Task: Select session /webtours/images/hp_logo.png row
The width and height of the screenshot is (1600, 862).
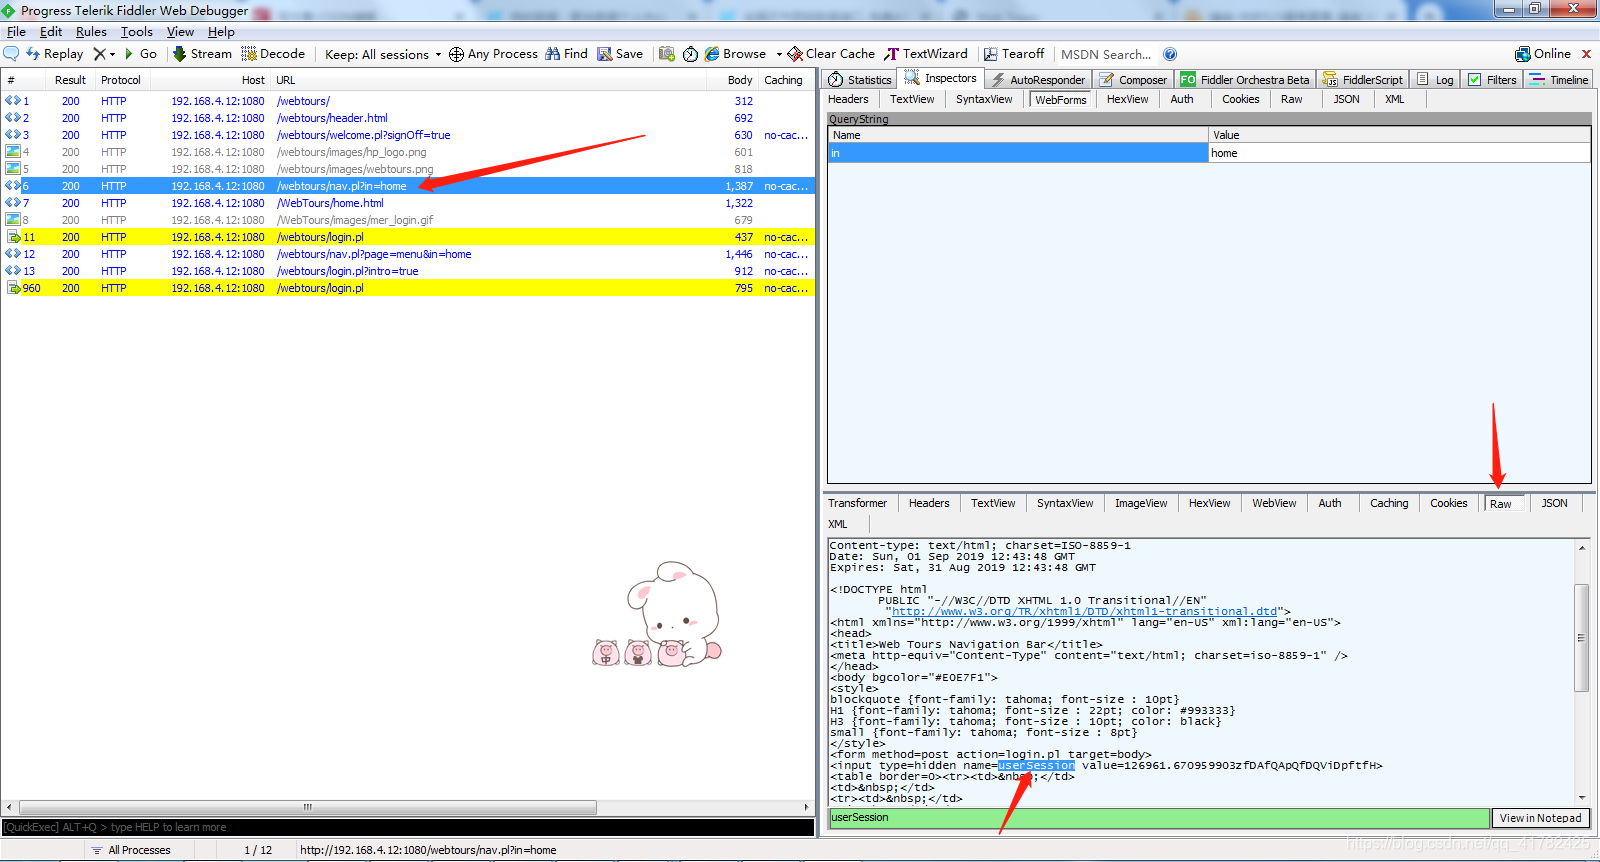Action: [x=408, y=152]
